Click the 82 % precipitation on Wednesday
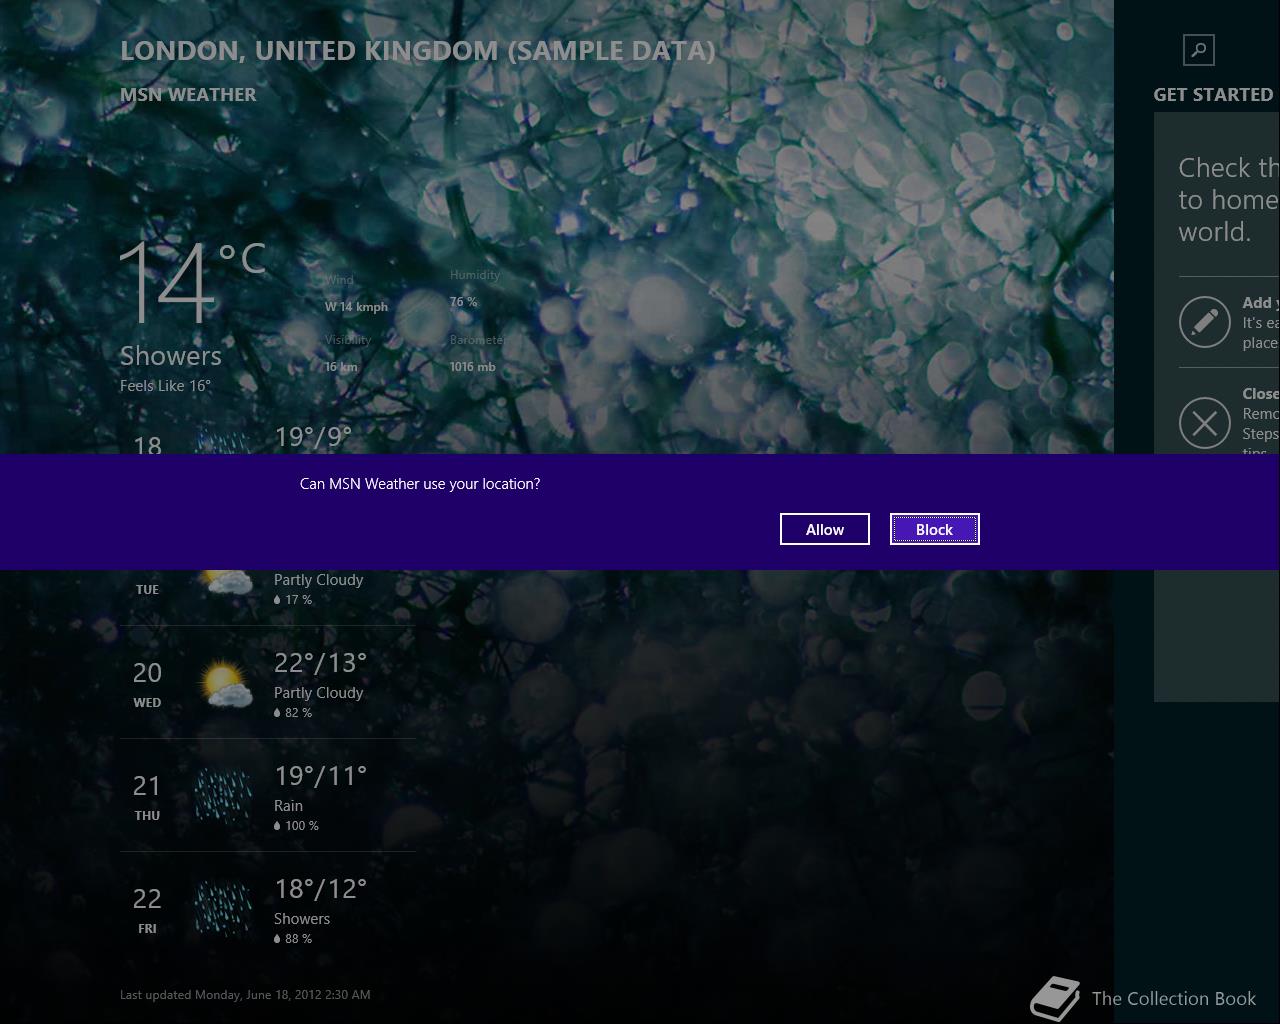The width and height of the screenshot is (1280, 1024). click(293, 713)
